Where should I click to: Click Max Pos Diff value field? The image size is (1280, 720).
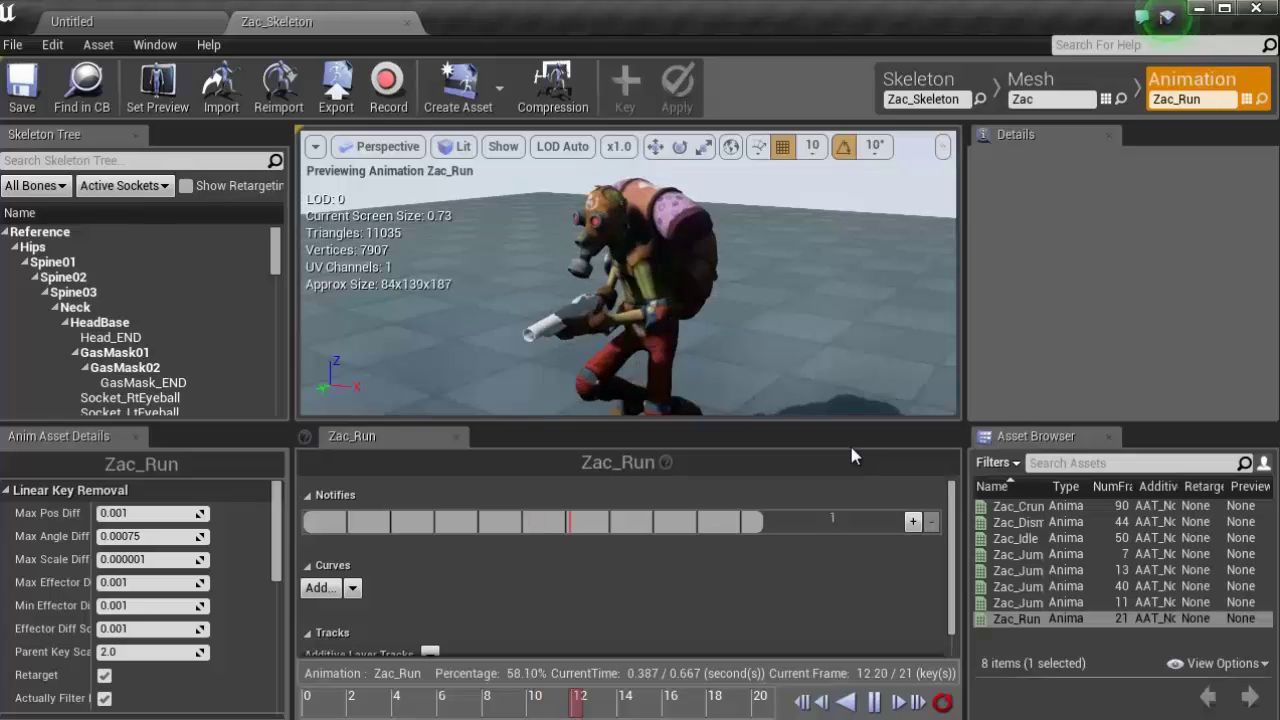[x=151, y=513]
